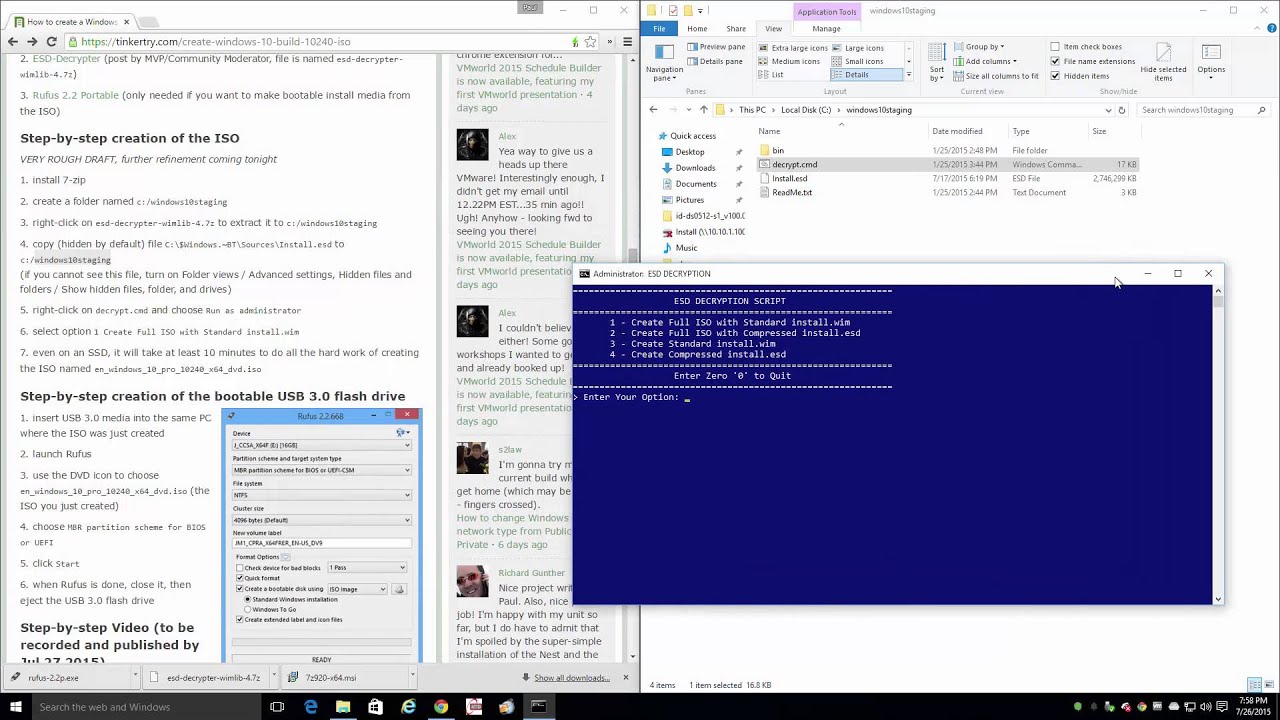
Task: Click the Rufus 2.2 Portable link
Action: 75,95
